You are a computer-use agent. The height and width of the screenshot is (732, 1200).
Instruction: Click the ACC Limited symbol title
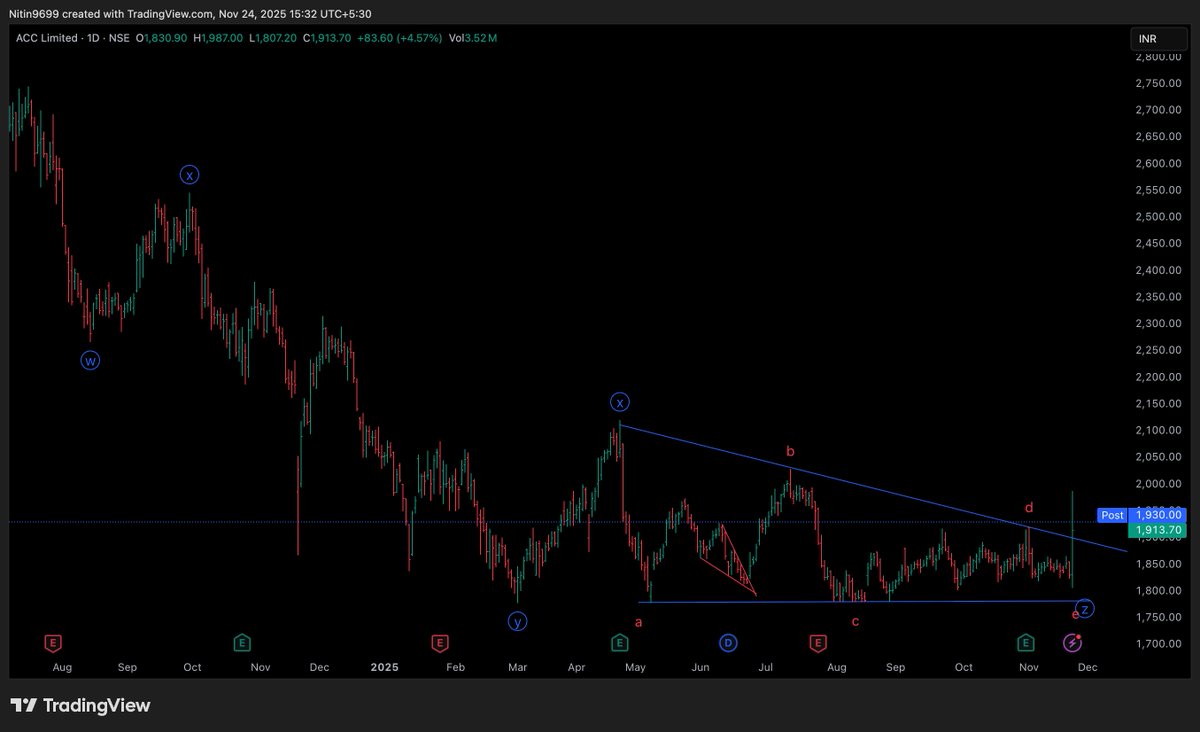tap(44, 37)
